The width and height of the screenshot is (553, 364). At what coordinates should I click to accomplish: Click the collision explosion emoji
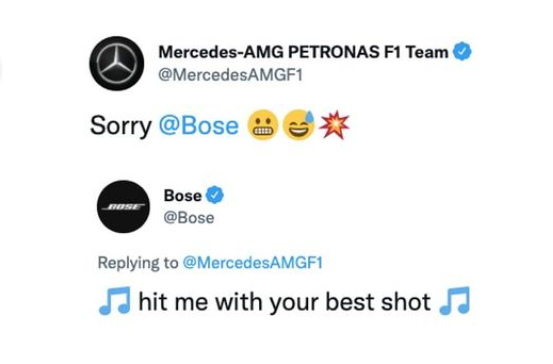coord(334,125)
